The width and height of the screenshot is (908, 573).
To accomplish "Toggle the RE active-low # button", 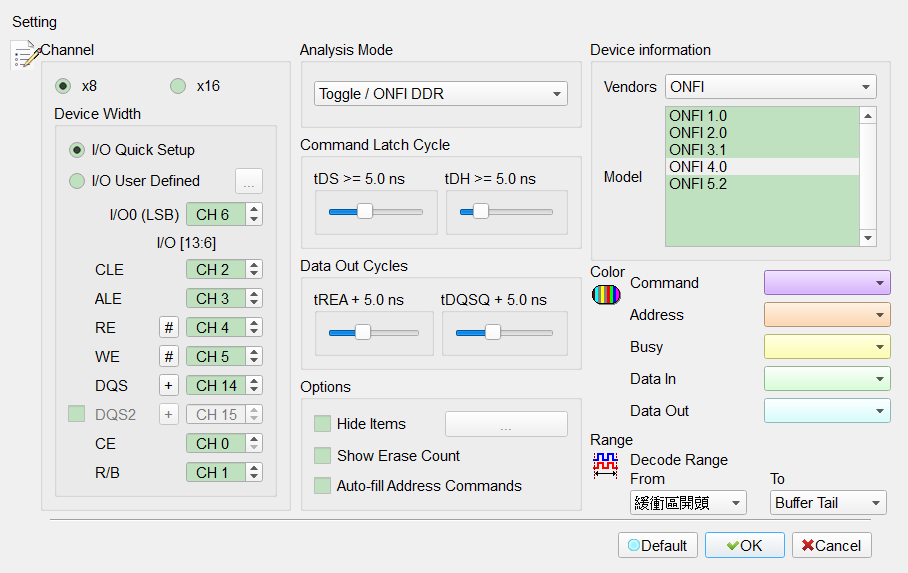I will click(x=169, y=327).
